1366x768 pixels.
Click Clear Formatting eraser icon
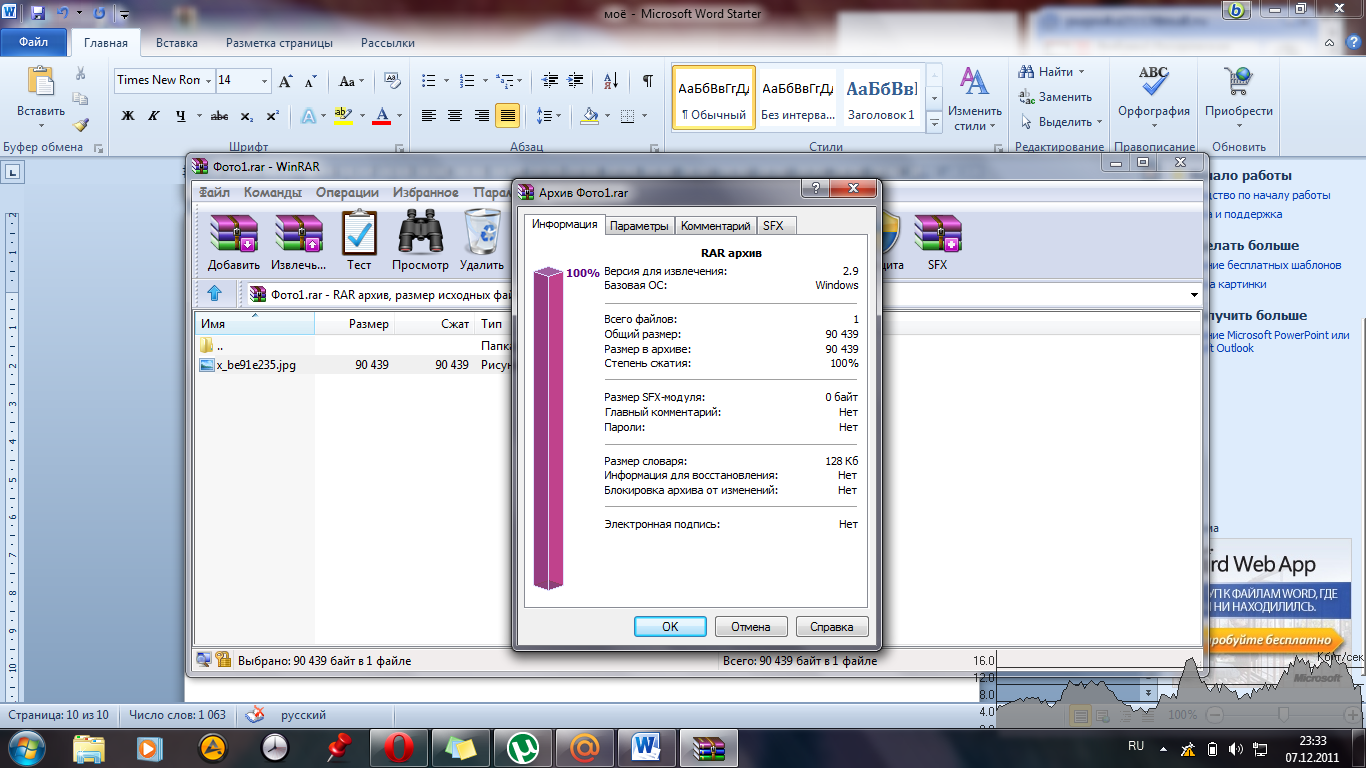point(392,81)
